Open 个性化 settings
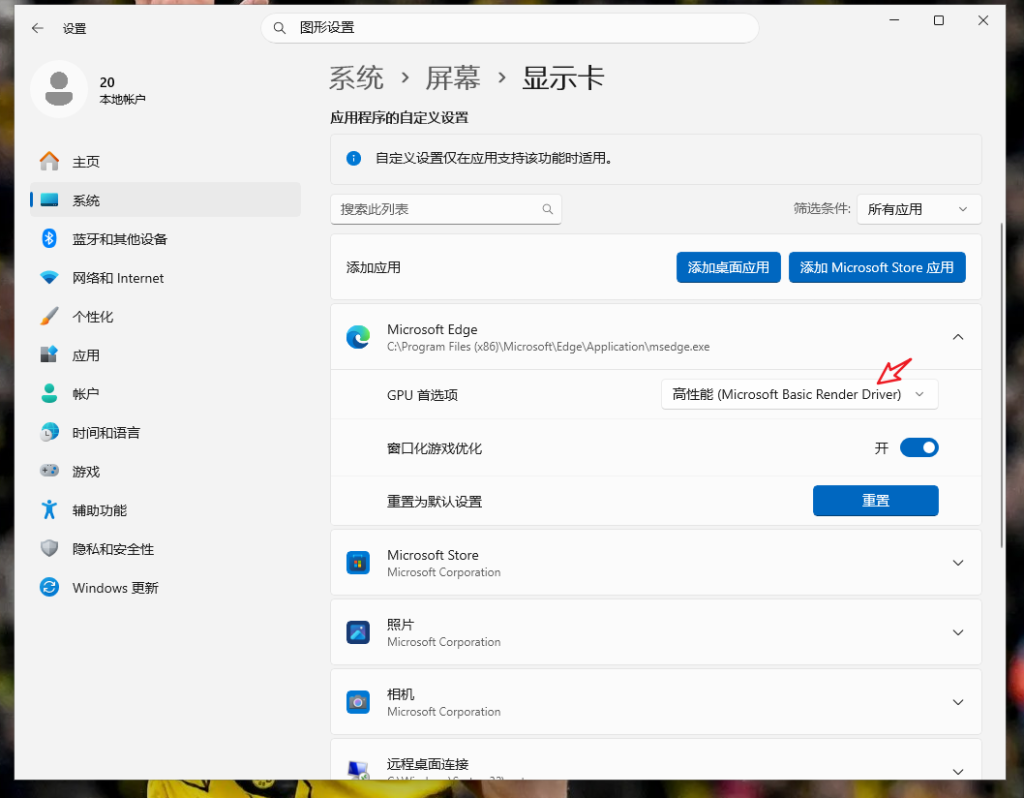1024x798 pixels. pos(165,317)
